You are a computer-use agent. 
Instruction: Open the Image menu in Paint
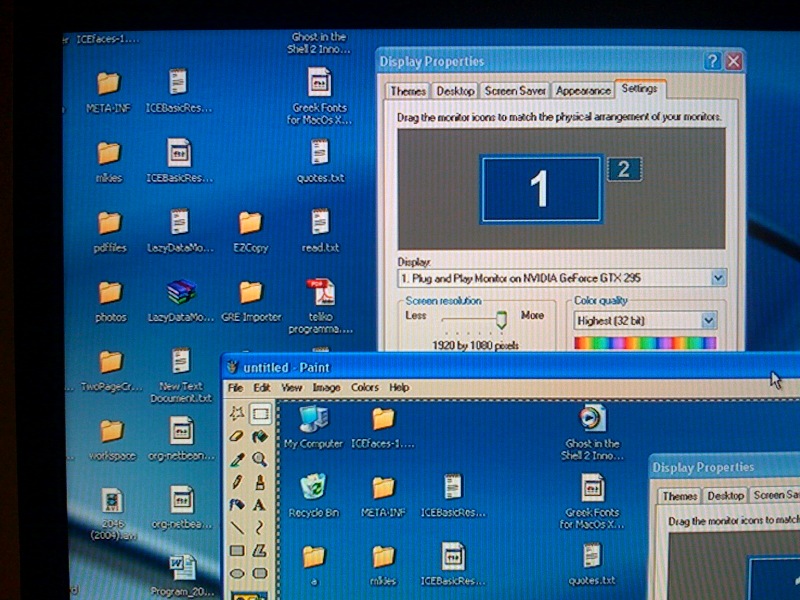(327, 388)
